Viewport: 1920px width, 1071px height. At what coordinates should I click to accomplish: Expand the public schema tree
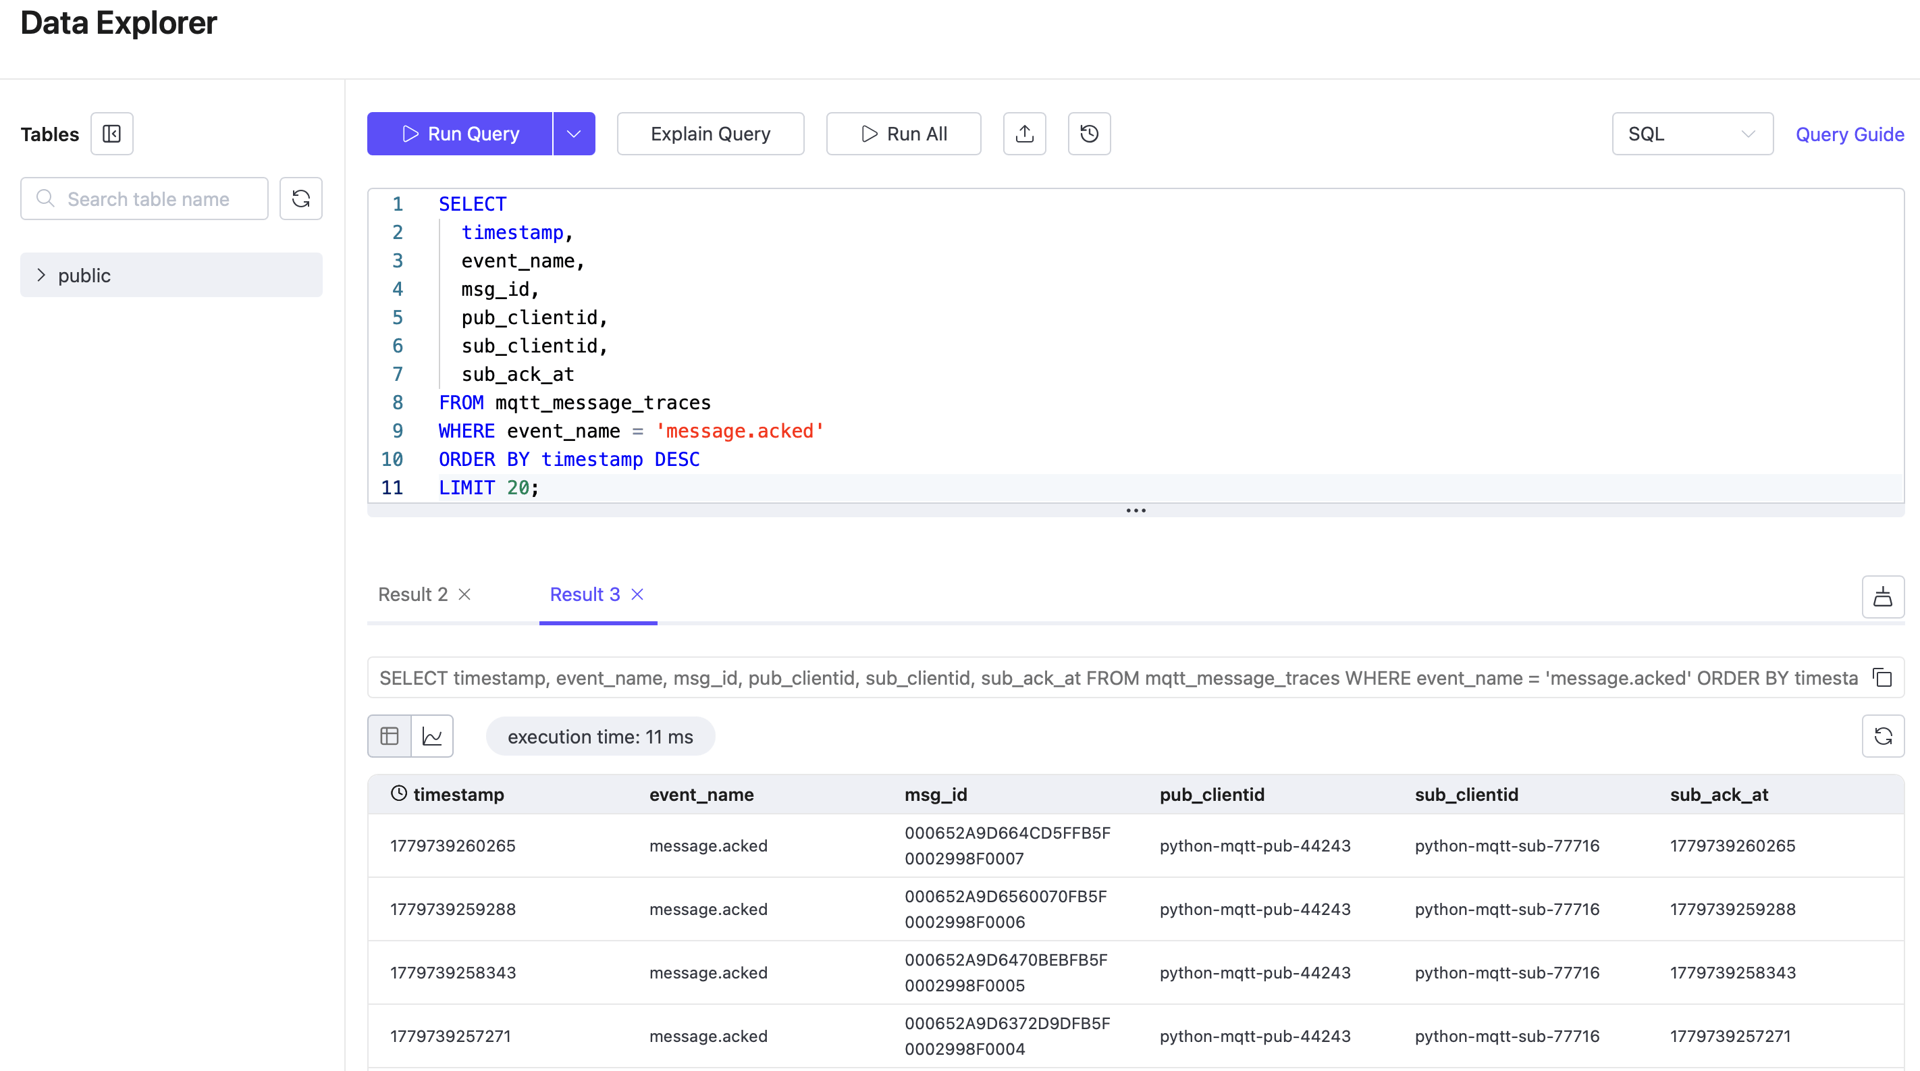coord(41,275)
